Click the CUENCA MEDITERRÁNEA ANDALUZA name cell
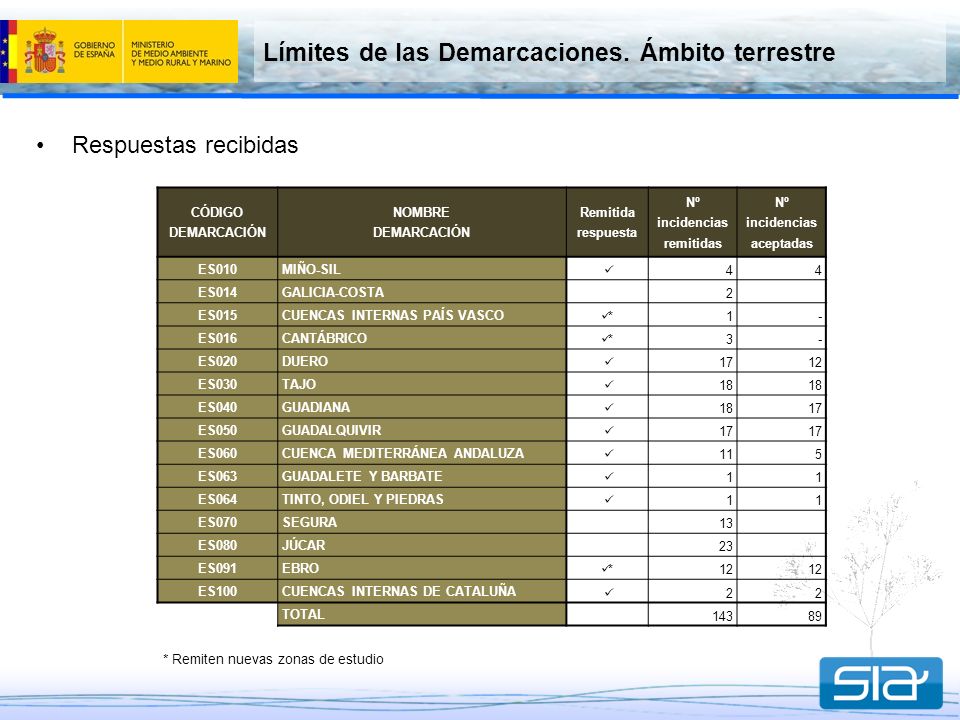The height and width of the screenshot is (720, 960). [422, 453]
